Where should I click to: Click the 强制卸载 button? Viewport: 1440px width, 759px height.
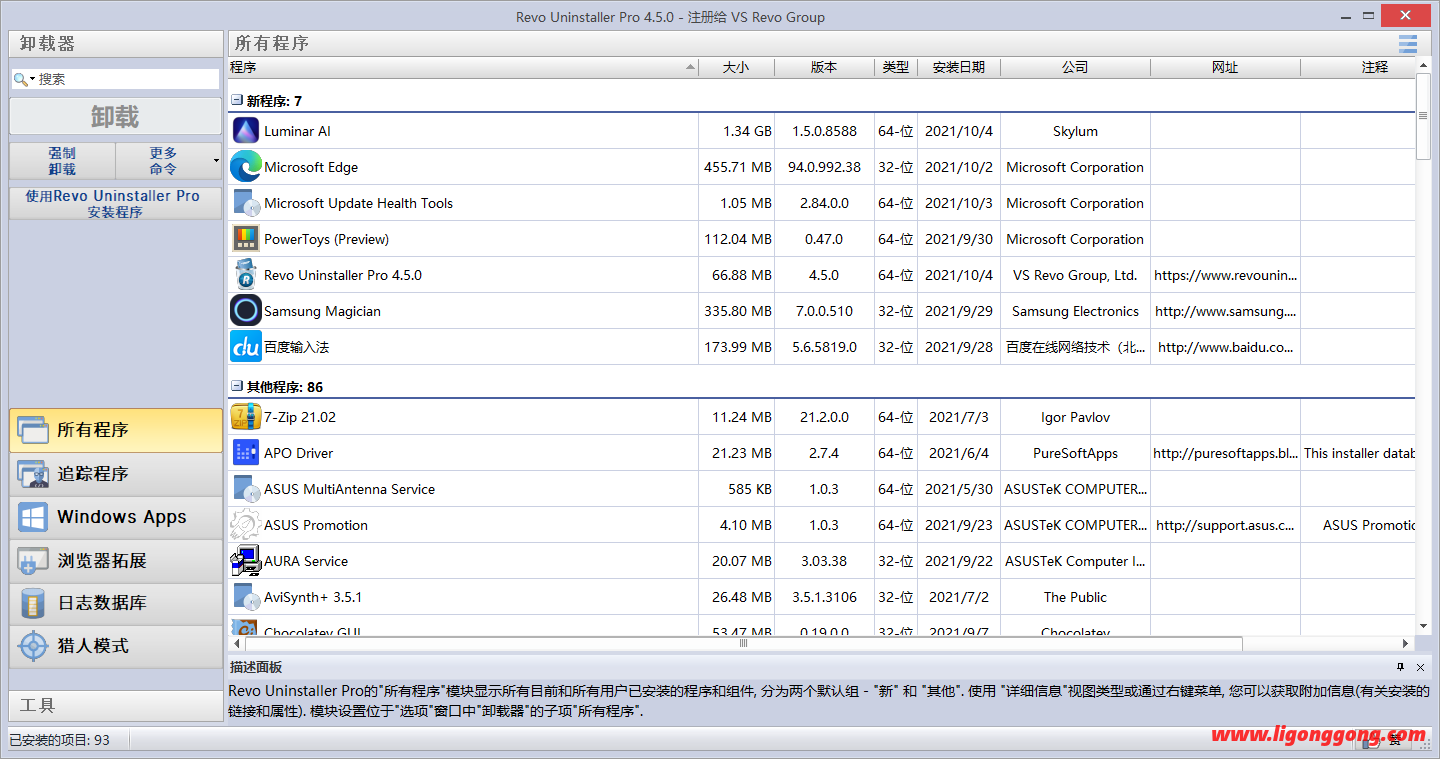(62, 161)
